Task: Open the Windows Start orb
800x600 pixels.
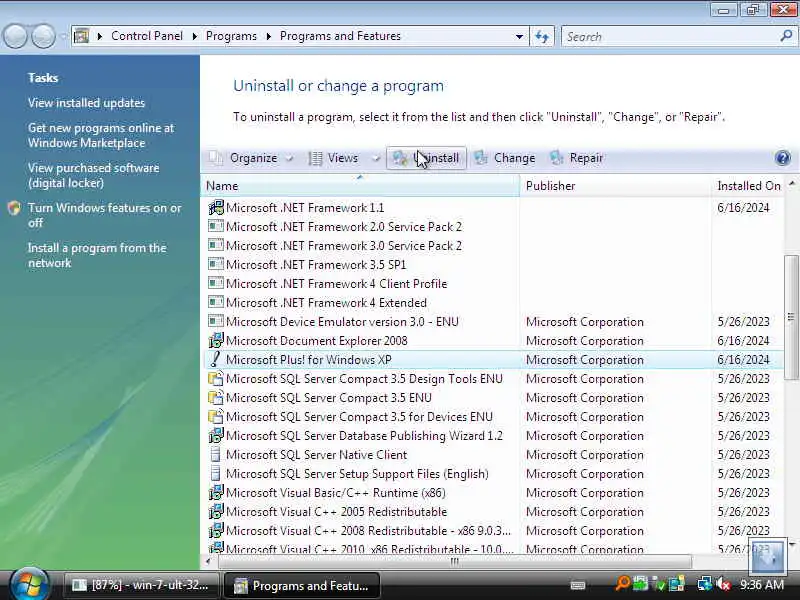Action: (x=29, y=585)
